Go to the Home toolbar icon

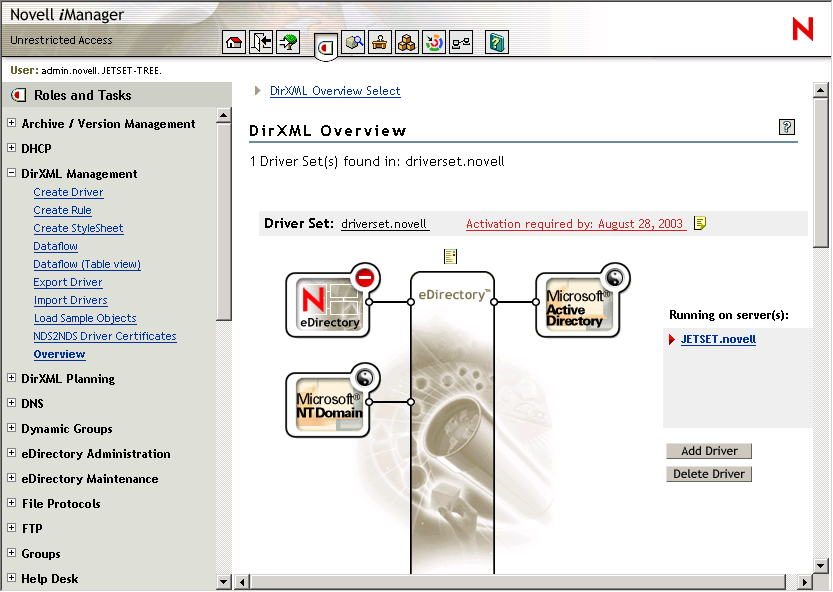(234, 42)
